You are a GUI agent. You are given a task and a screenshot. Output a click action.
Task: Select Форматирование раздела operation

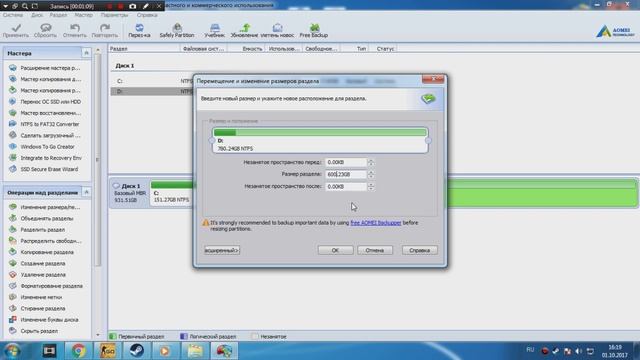[x=46, y=286]
